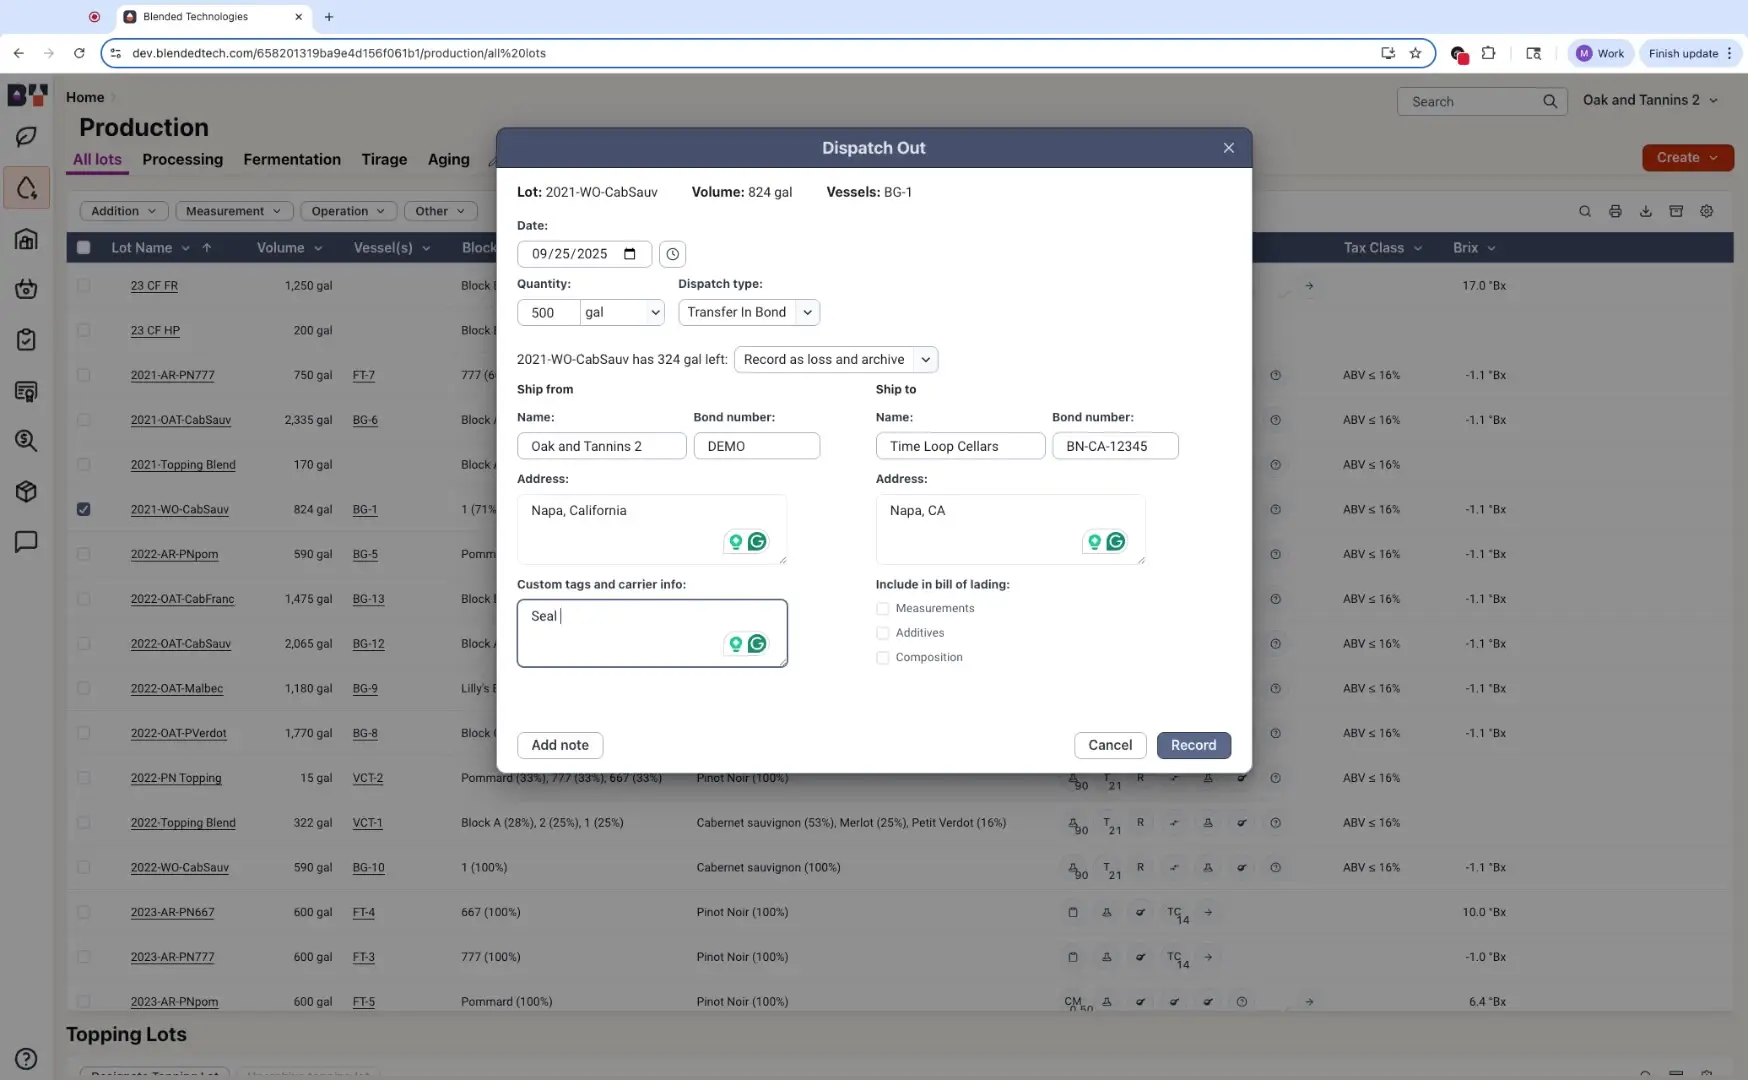1748x1080 pixels.
Task: Click the Quantity input field
Action: [x=548, y=313]
